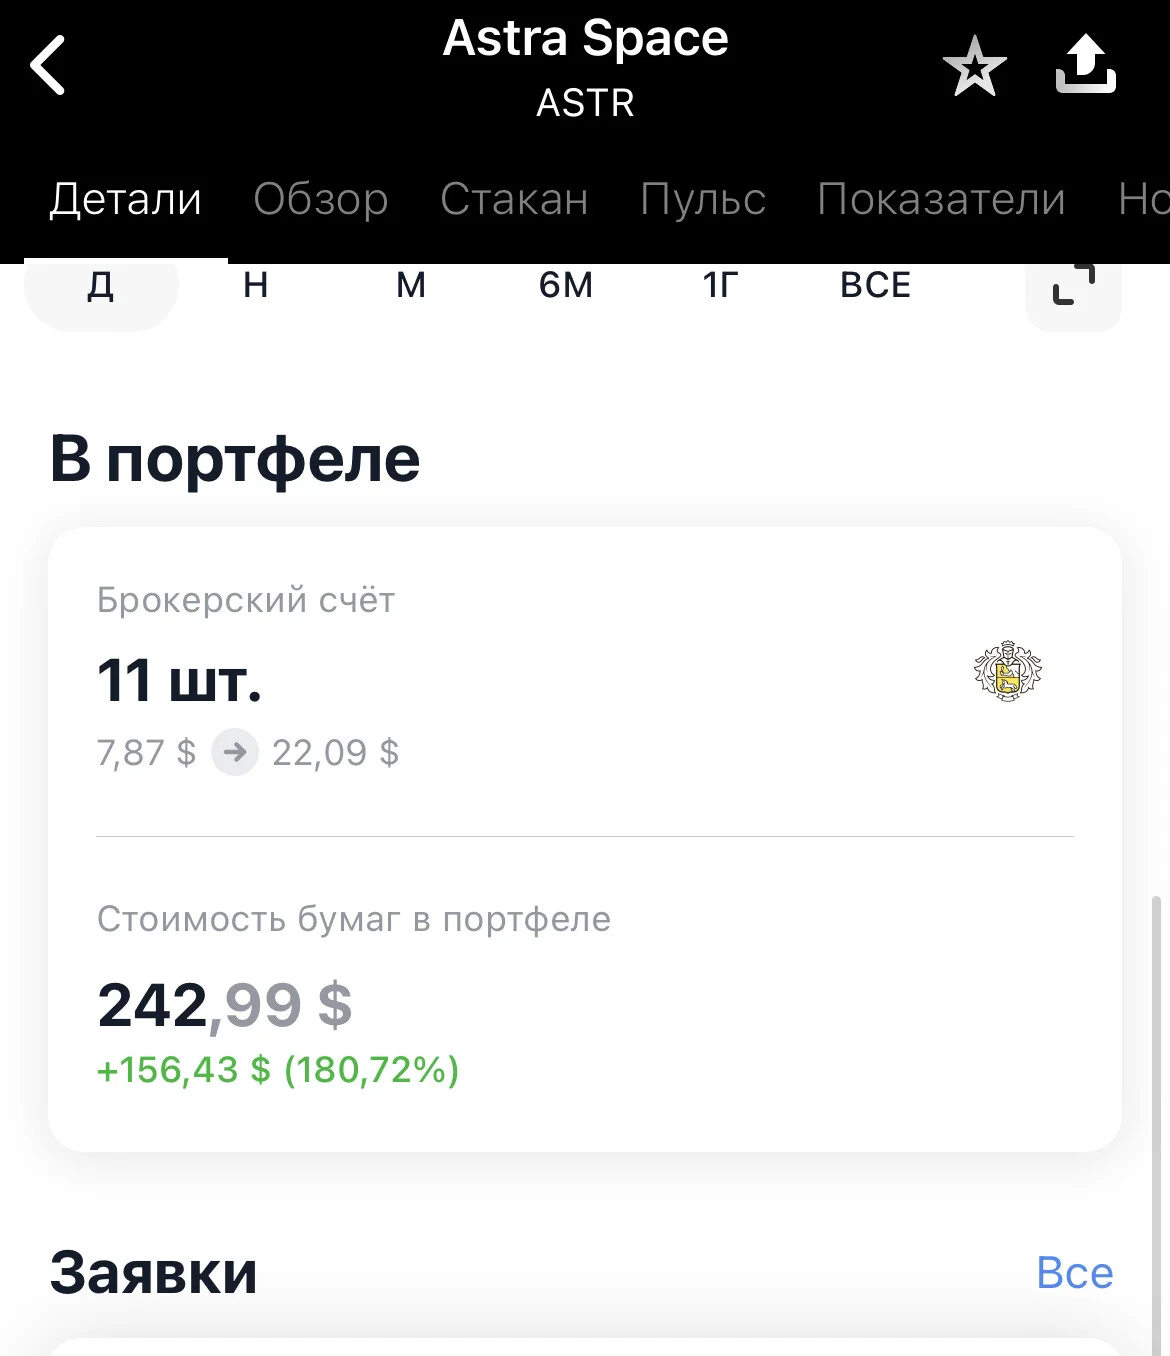
Task: Select the 6М chart period
Action: 566,286
